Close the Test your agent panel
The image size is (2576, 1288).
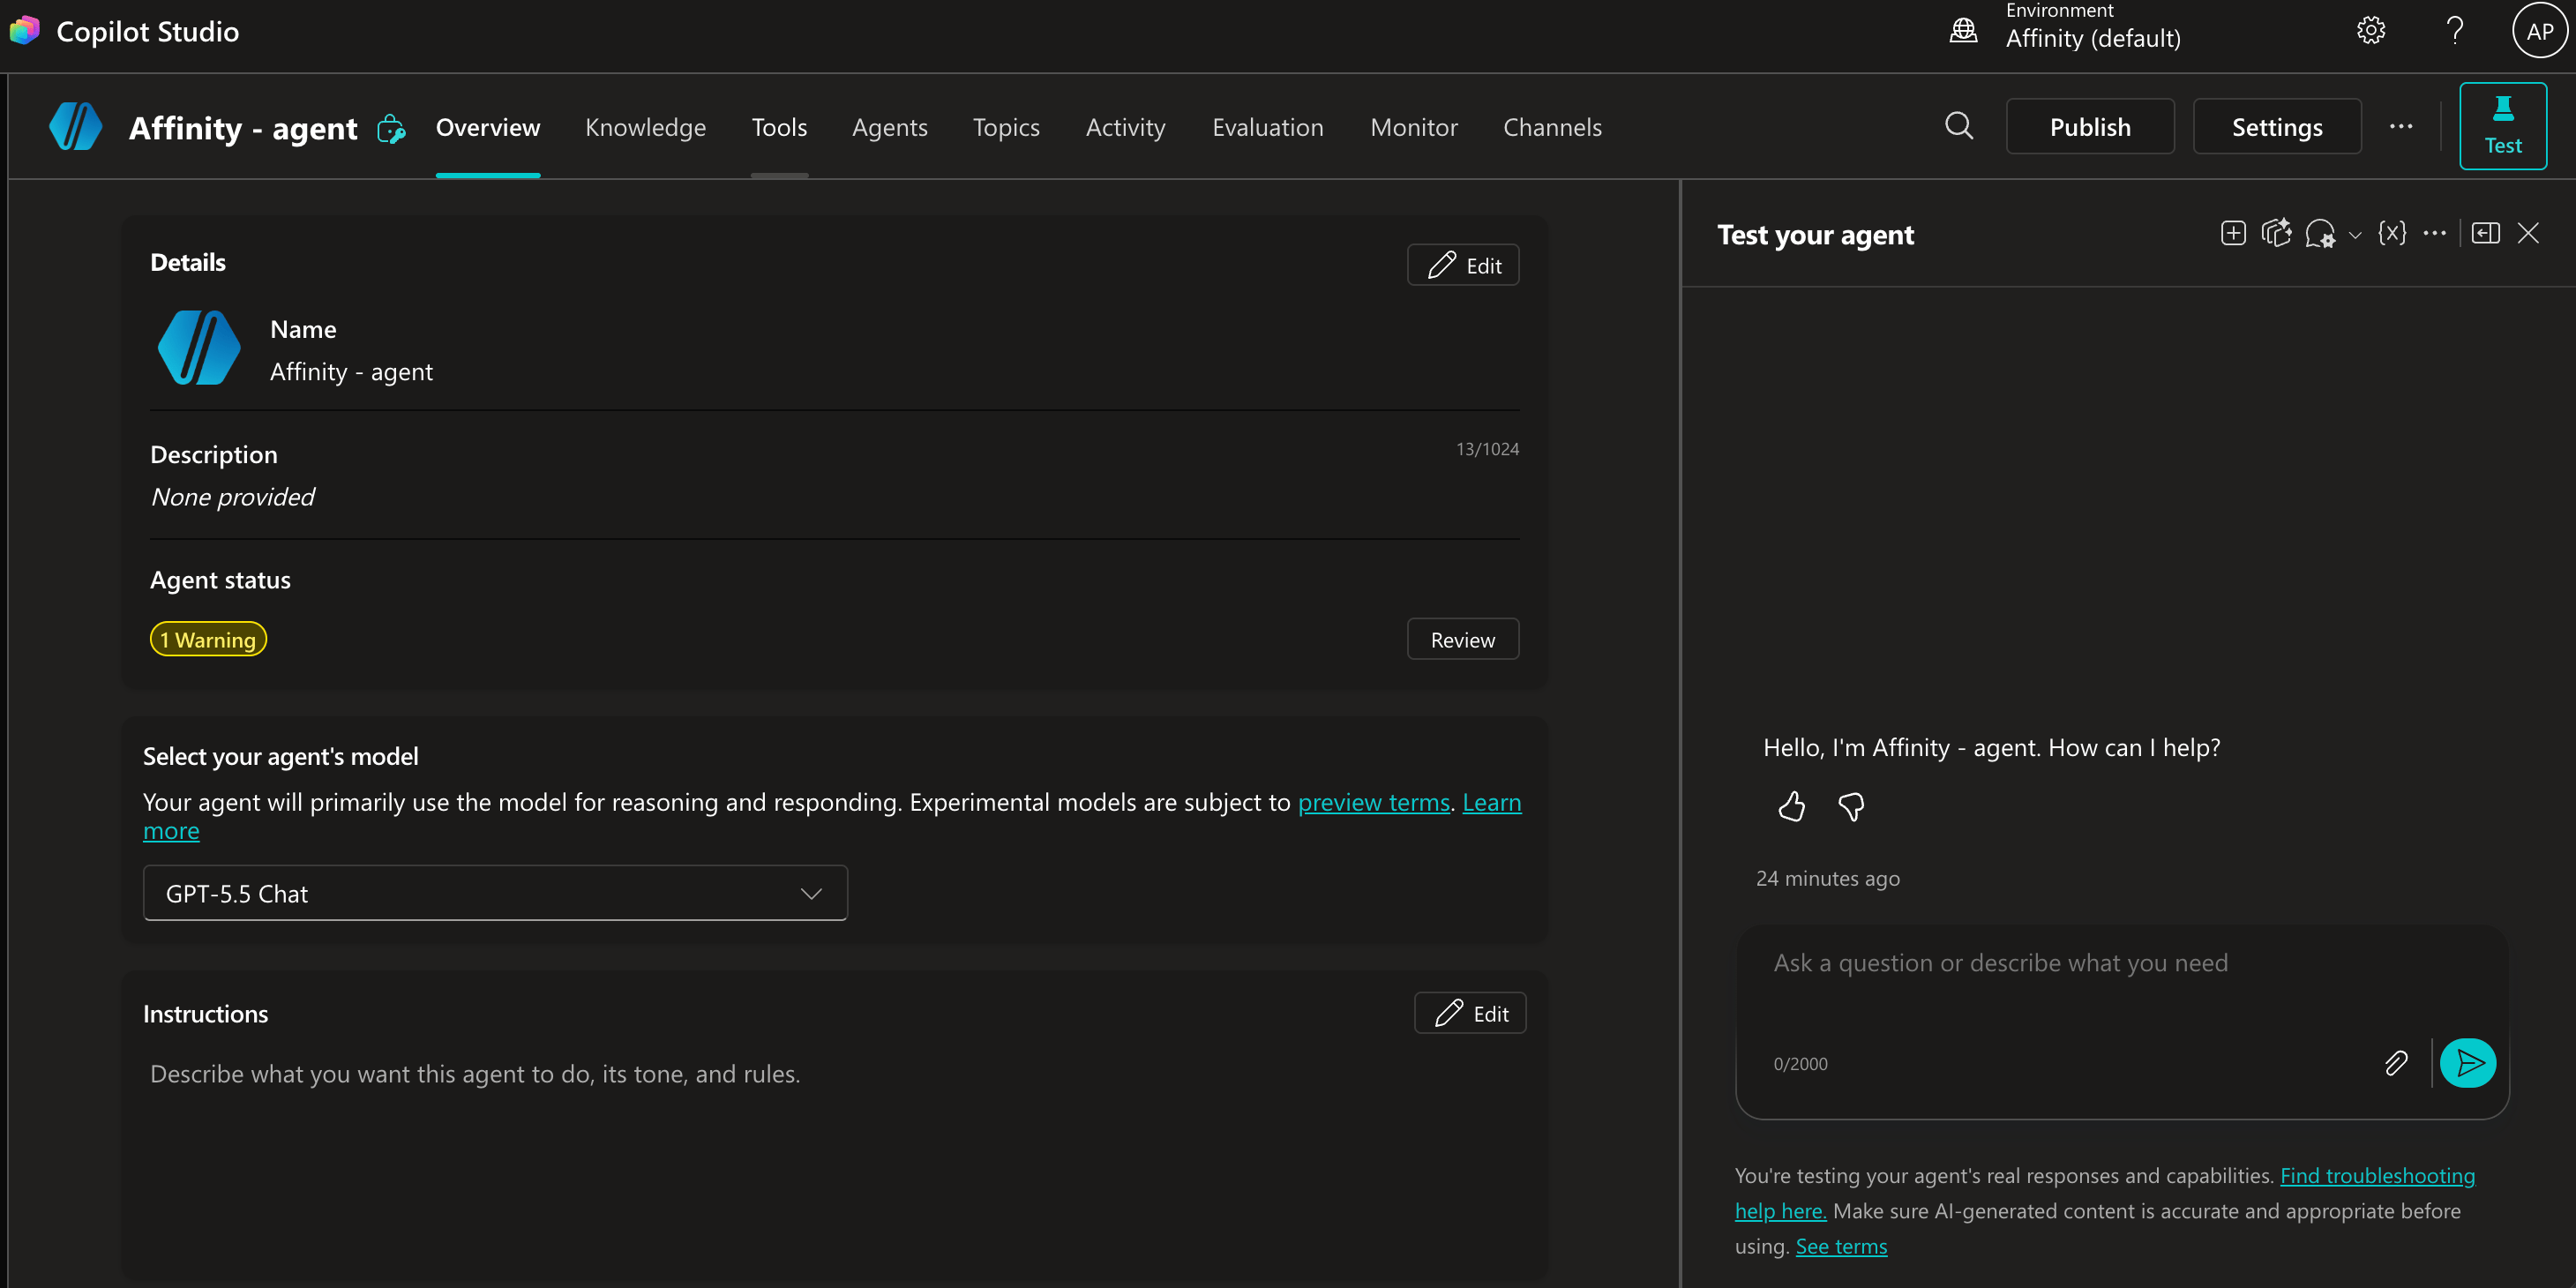click(2529, 234)
